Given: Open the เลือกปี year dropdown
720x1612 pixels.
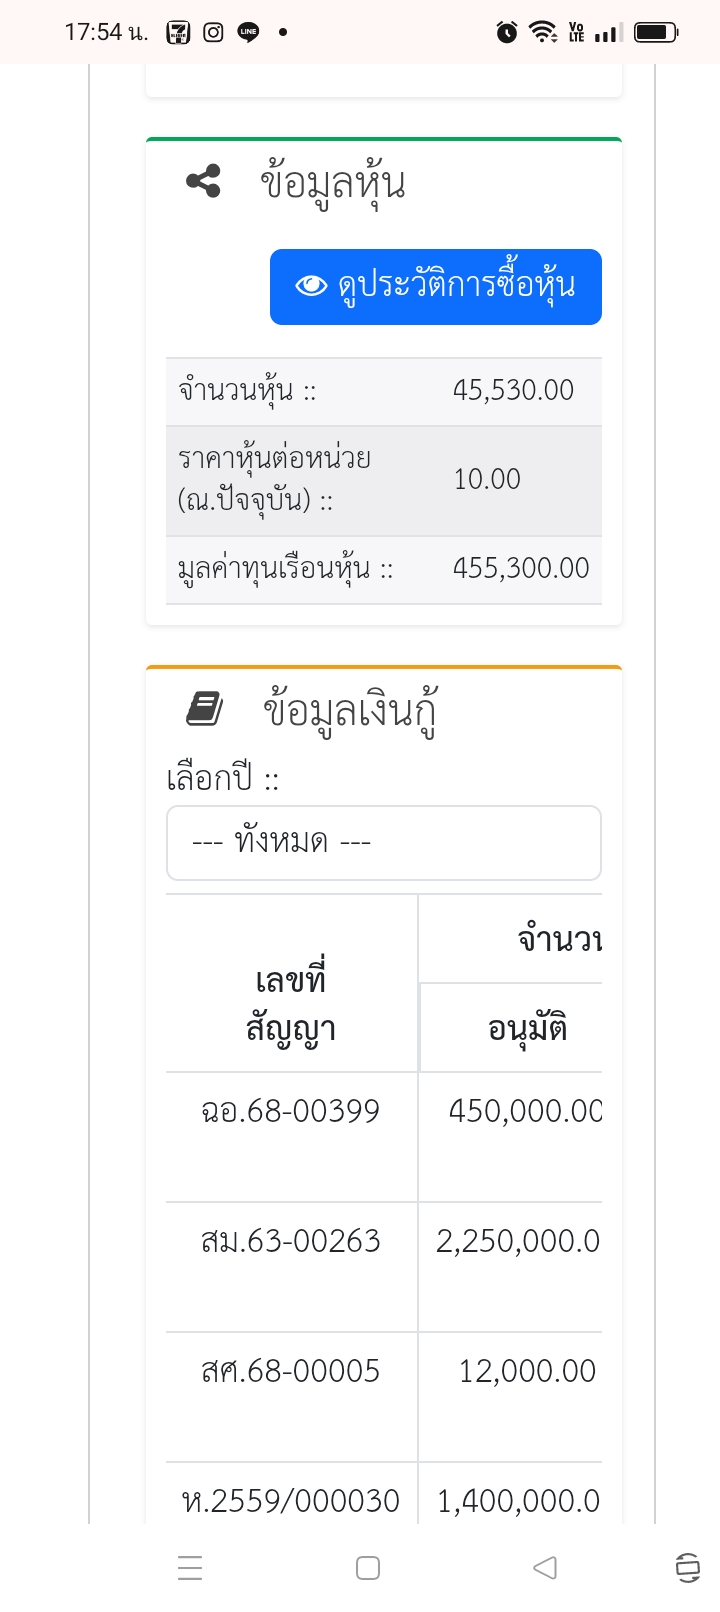Looking at the screenshot, I should point(383,843).
